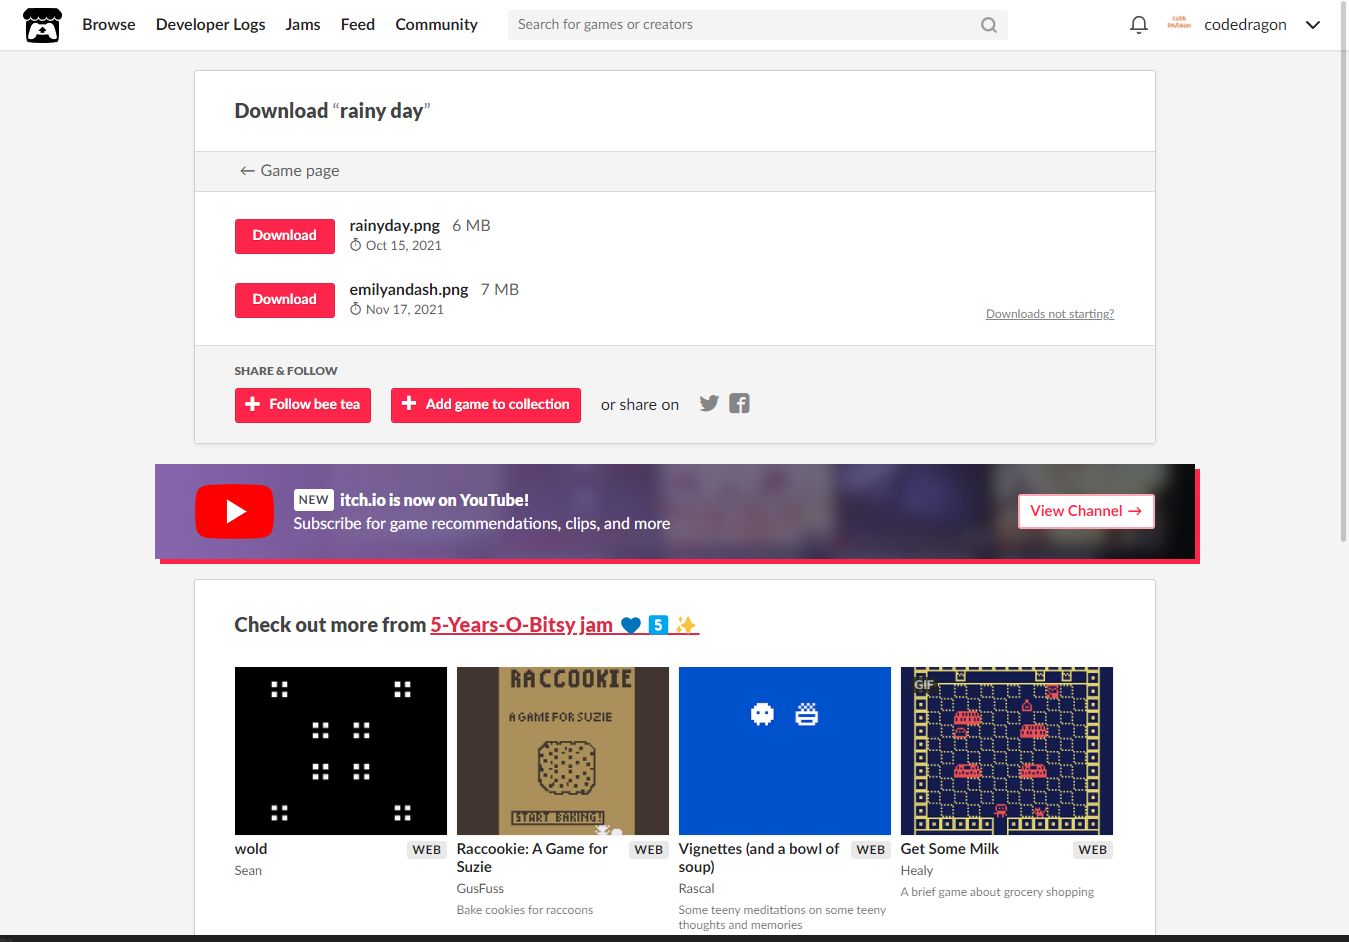Share on Twitter icon
The image size is (1349, 942).
pyautogui.click(x=709, y=403)
